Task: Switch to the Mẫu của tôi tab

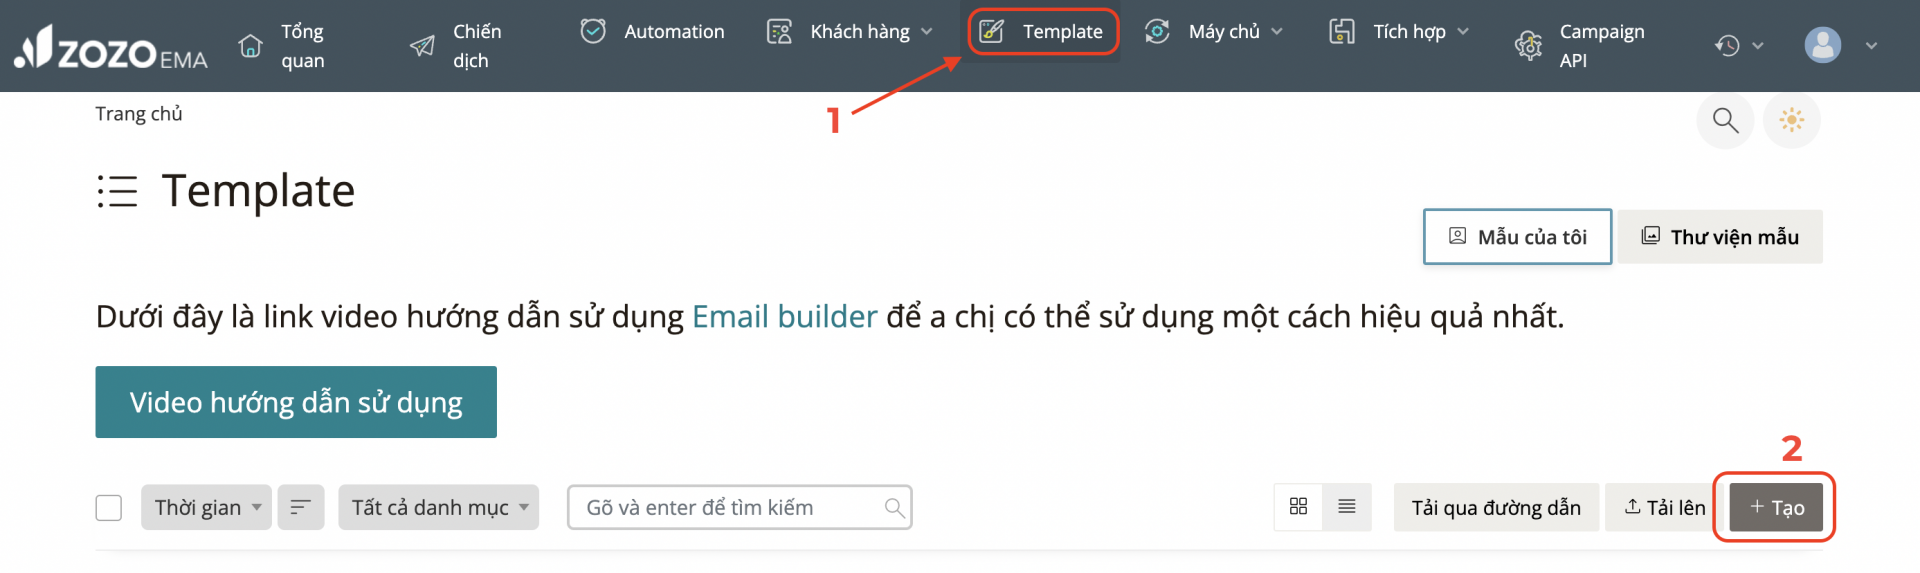Action: (1517, 237)
